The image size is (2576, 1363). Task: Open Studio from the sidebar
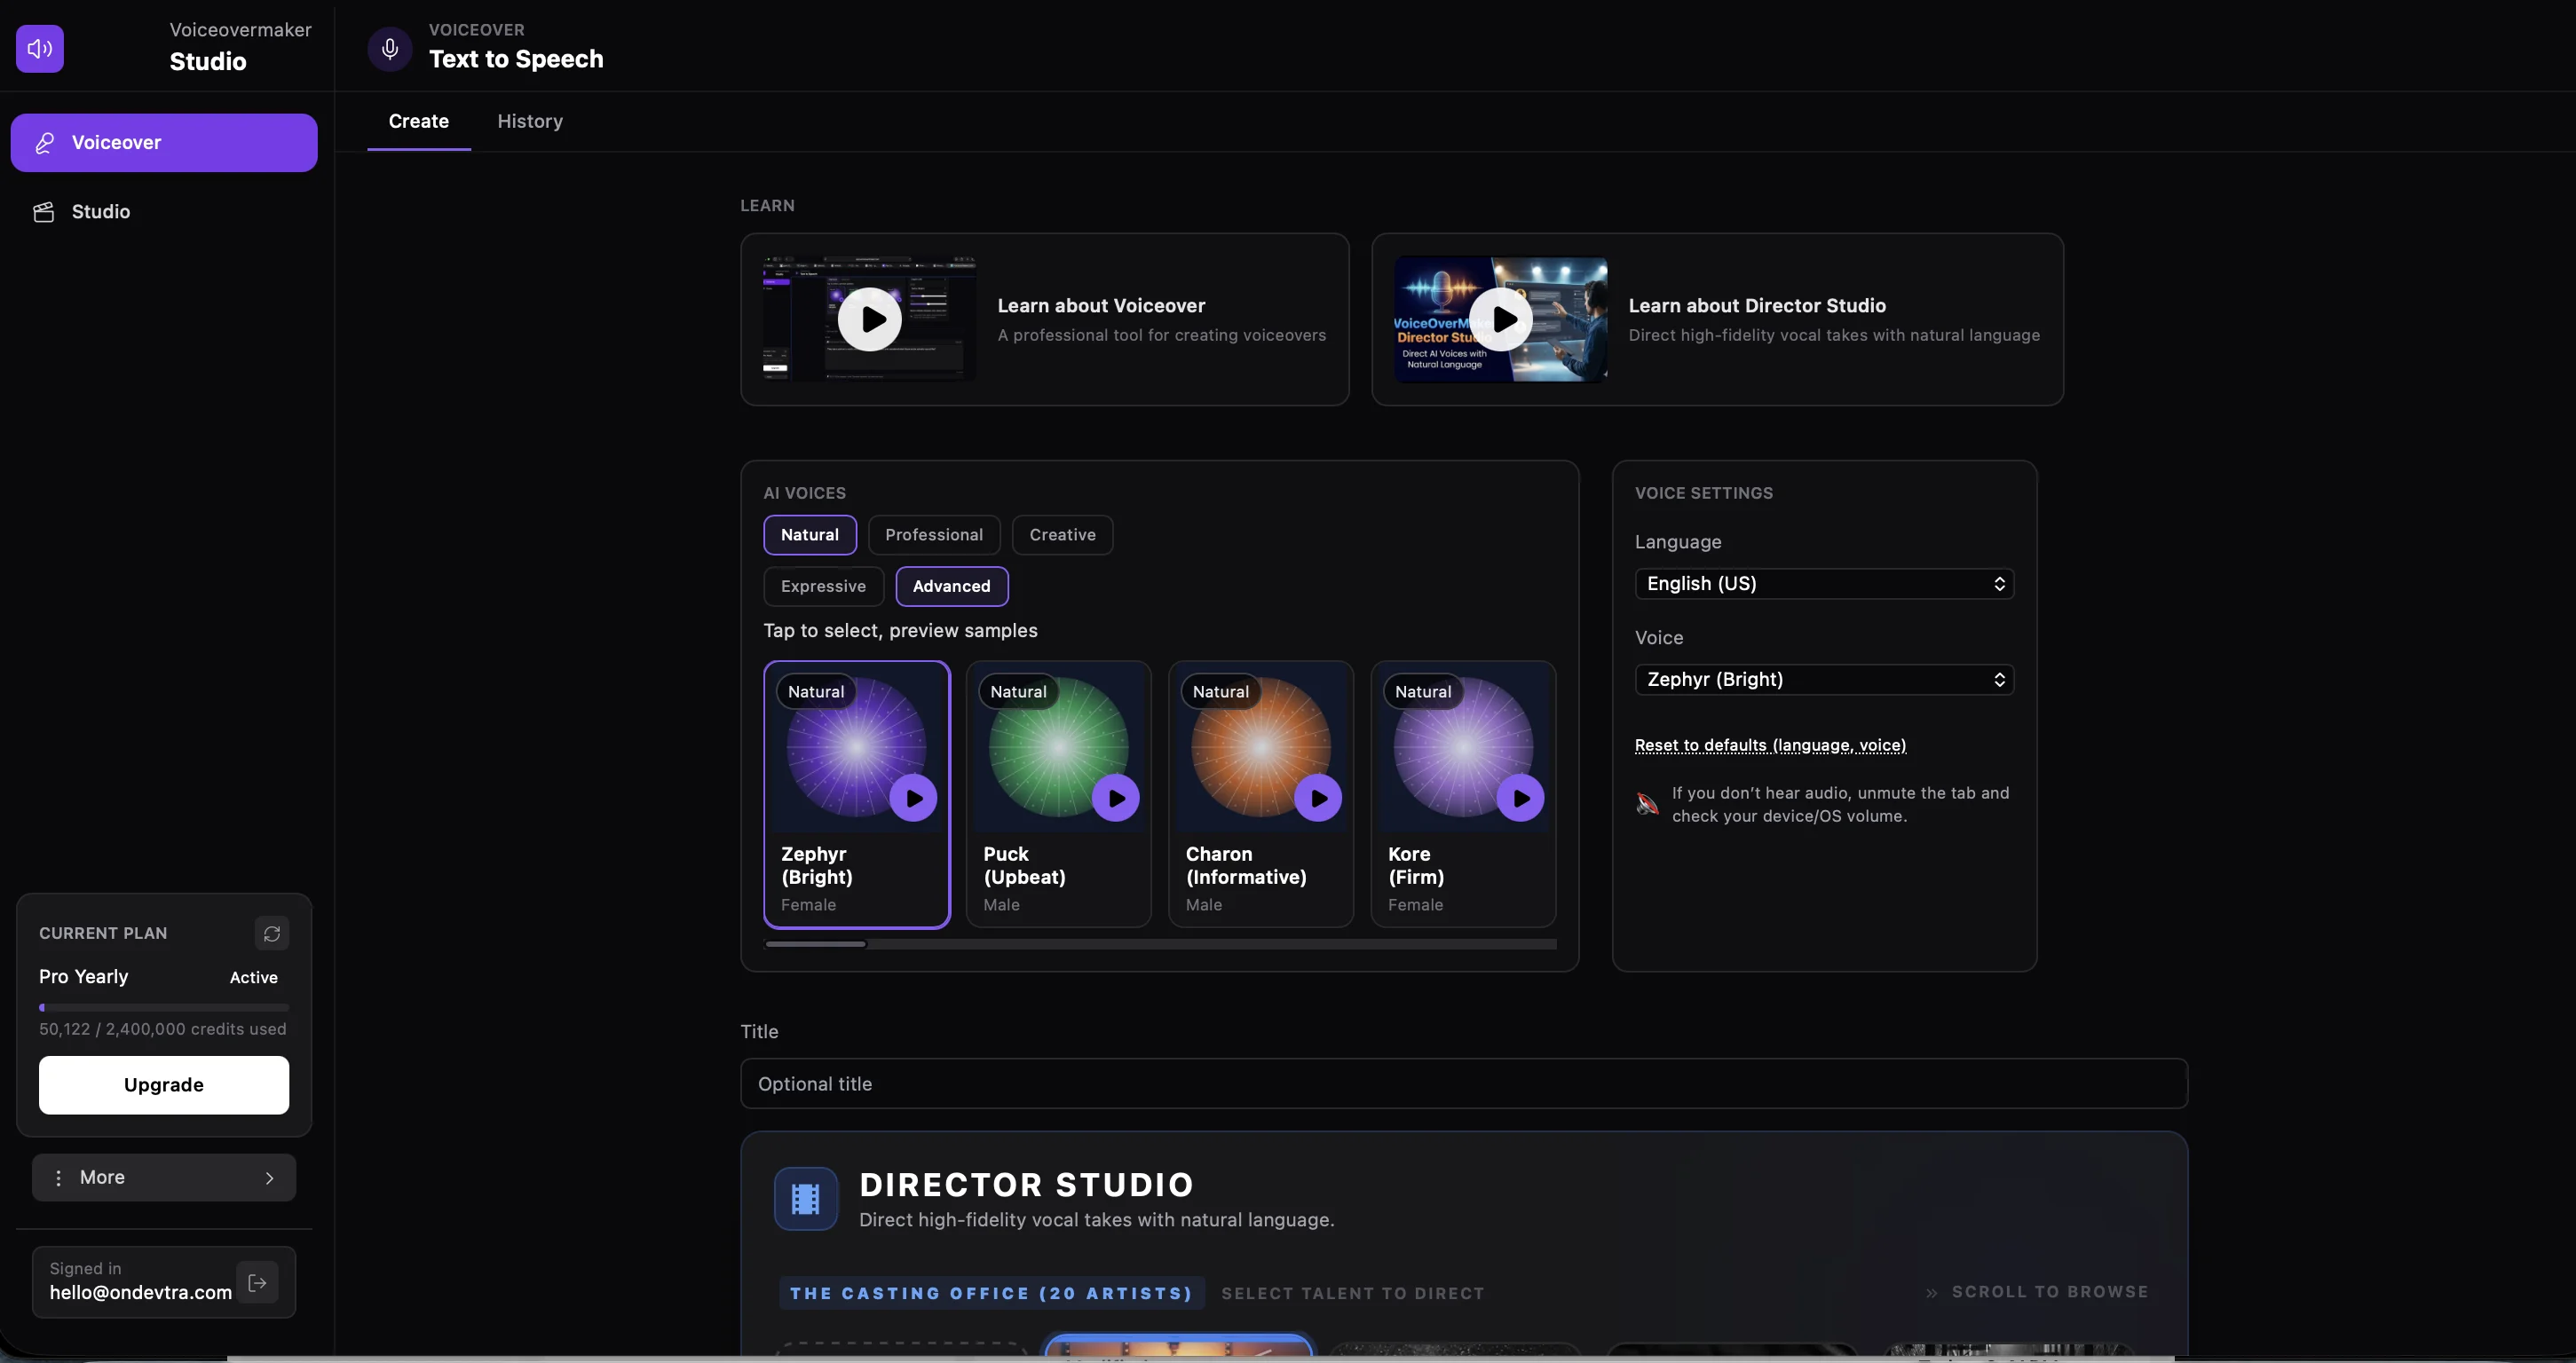(x=100, y=211)
